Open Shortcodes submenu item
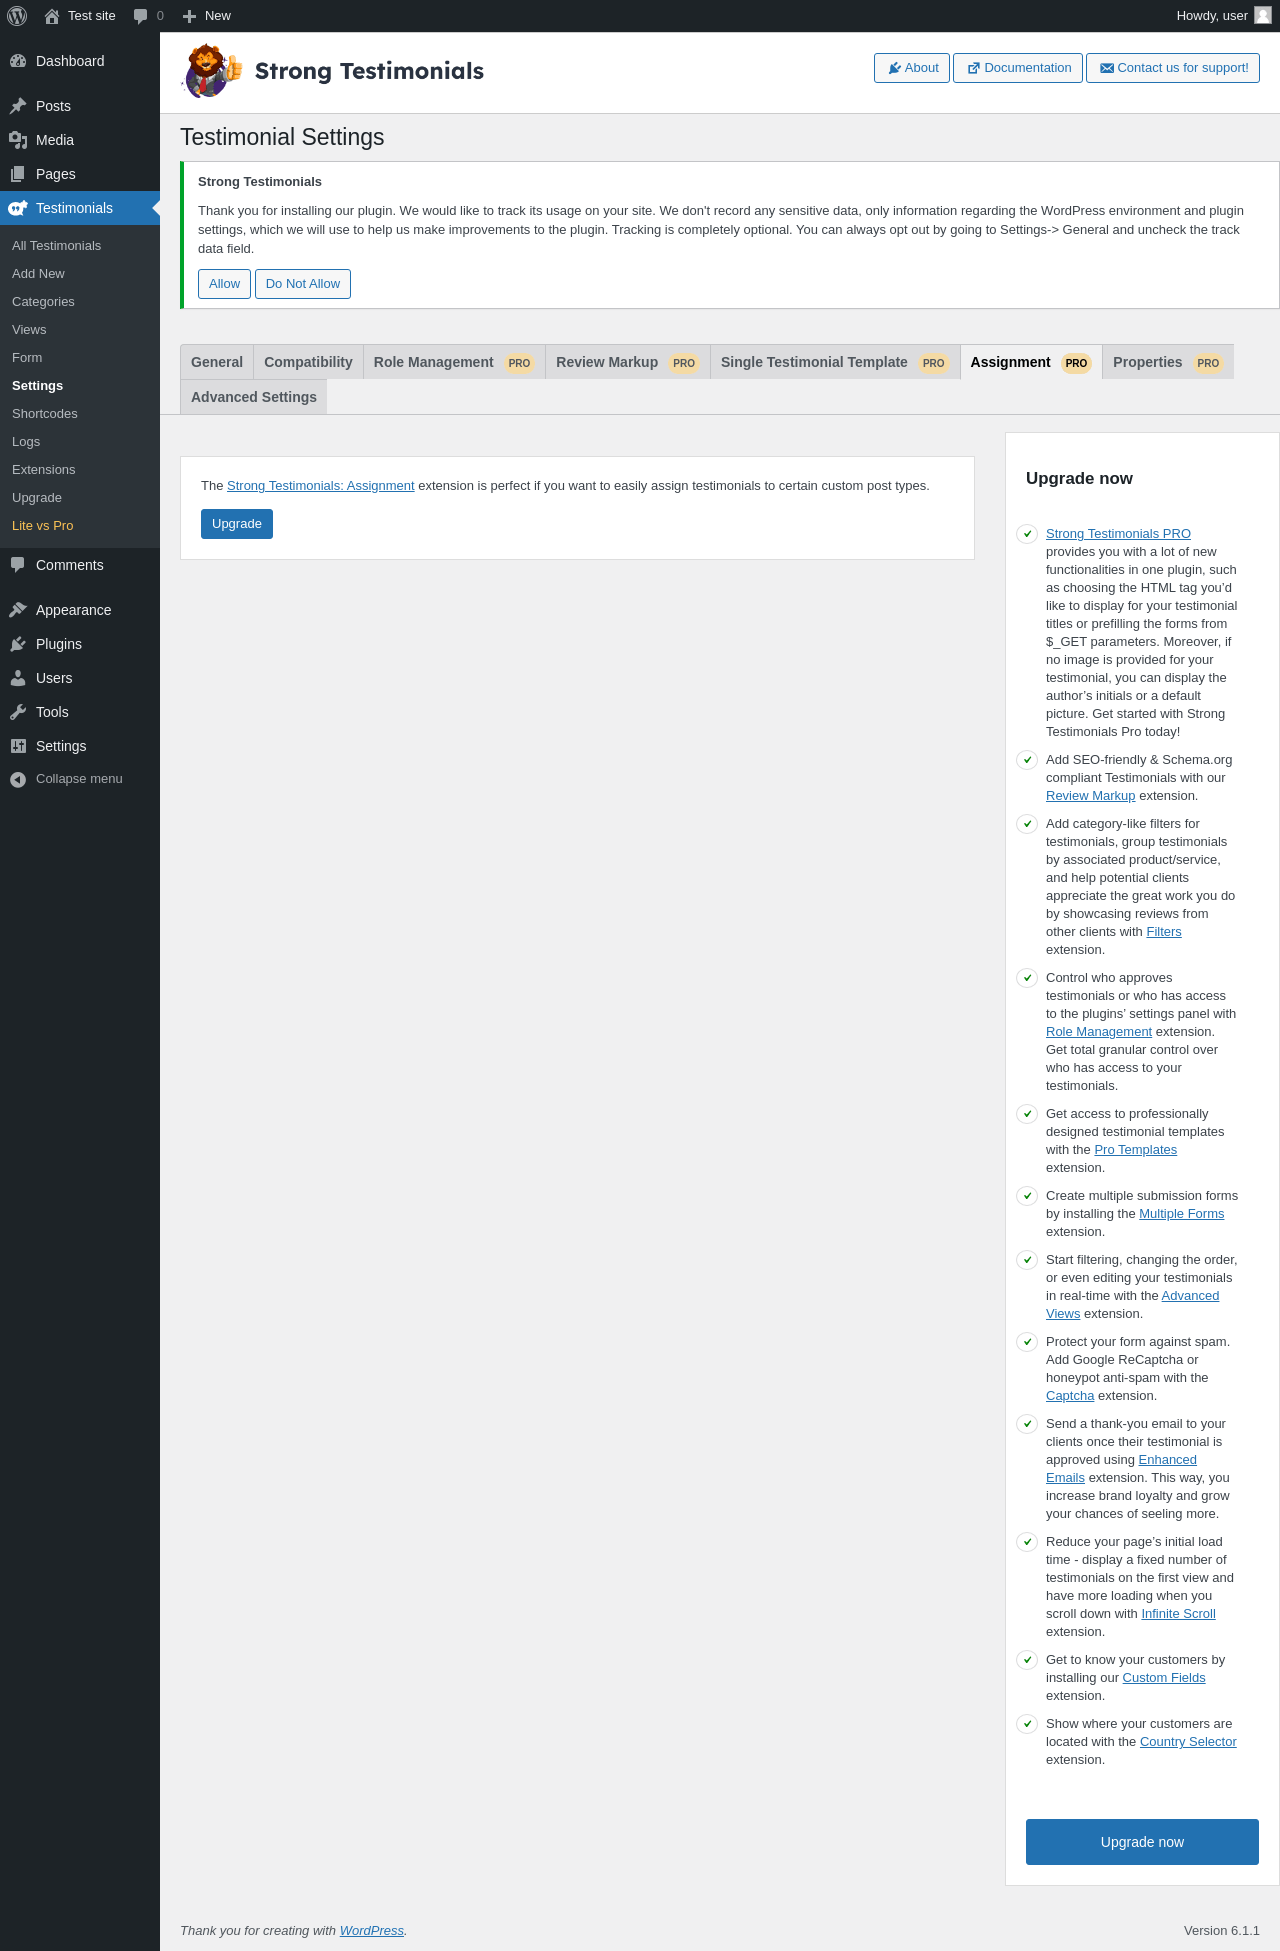Screen dimensions: 1280x1951 click(x=45, y=414)
